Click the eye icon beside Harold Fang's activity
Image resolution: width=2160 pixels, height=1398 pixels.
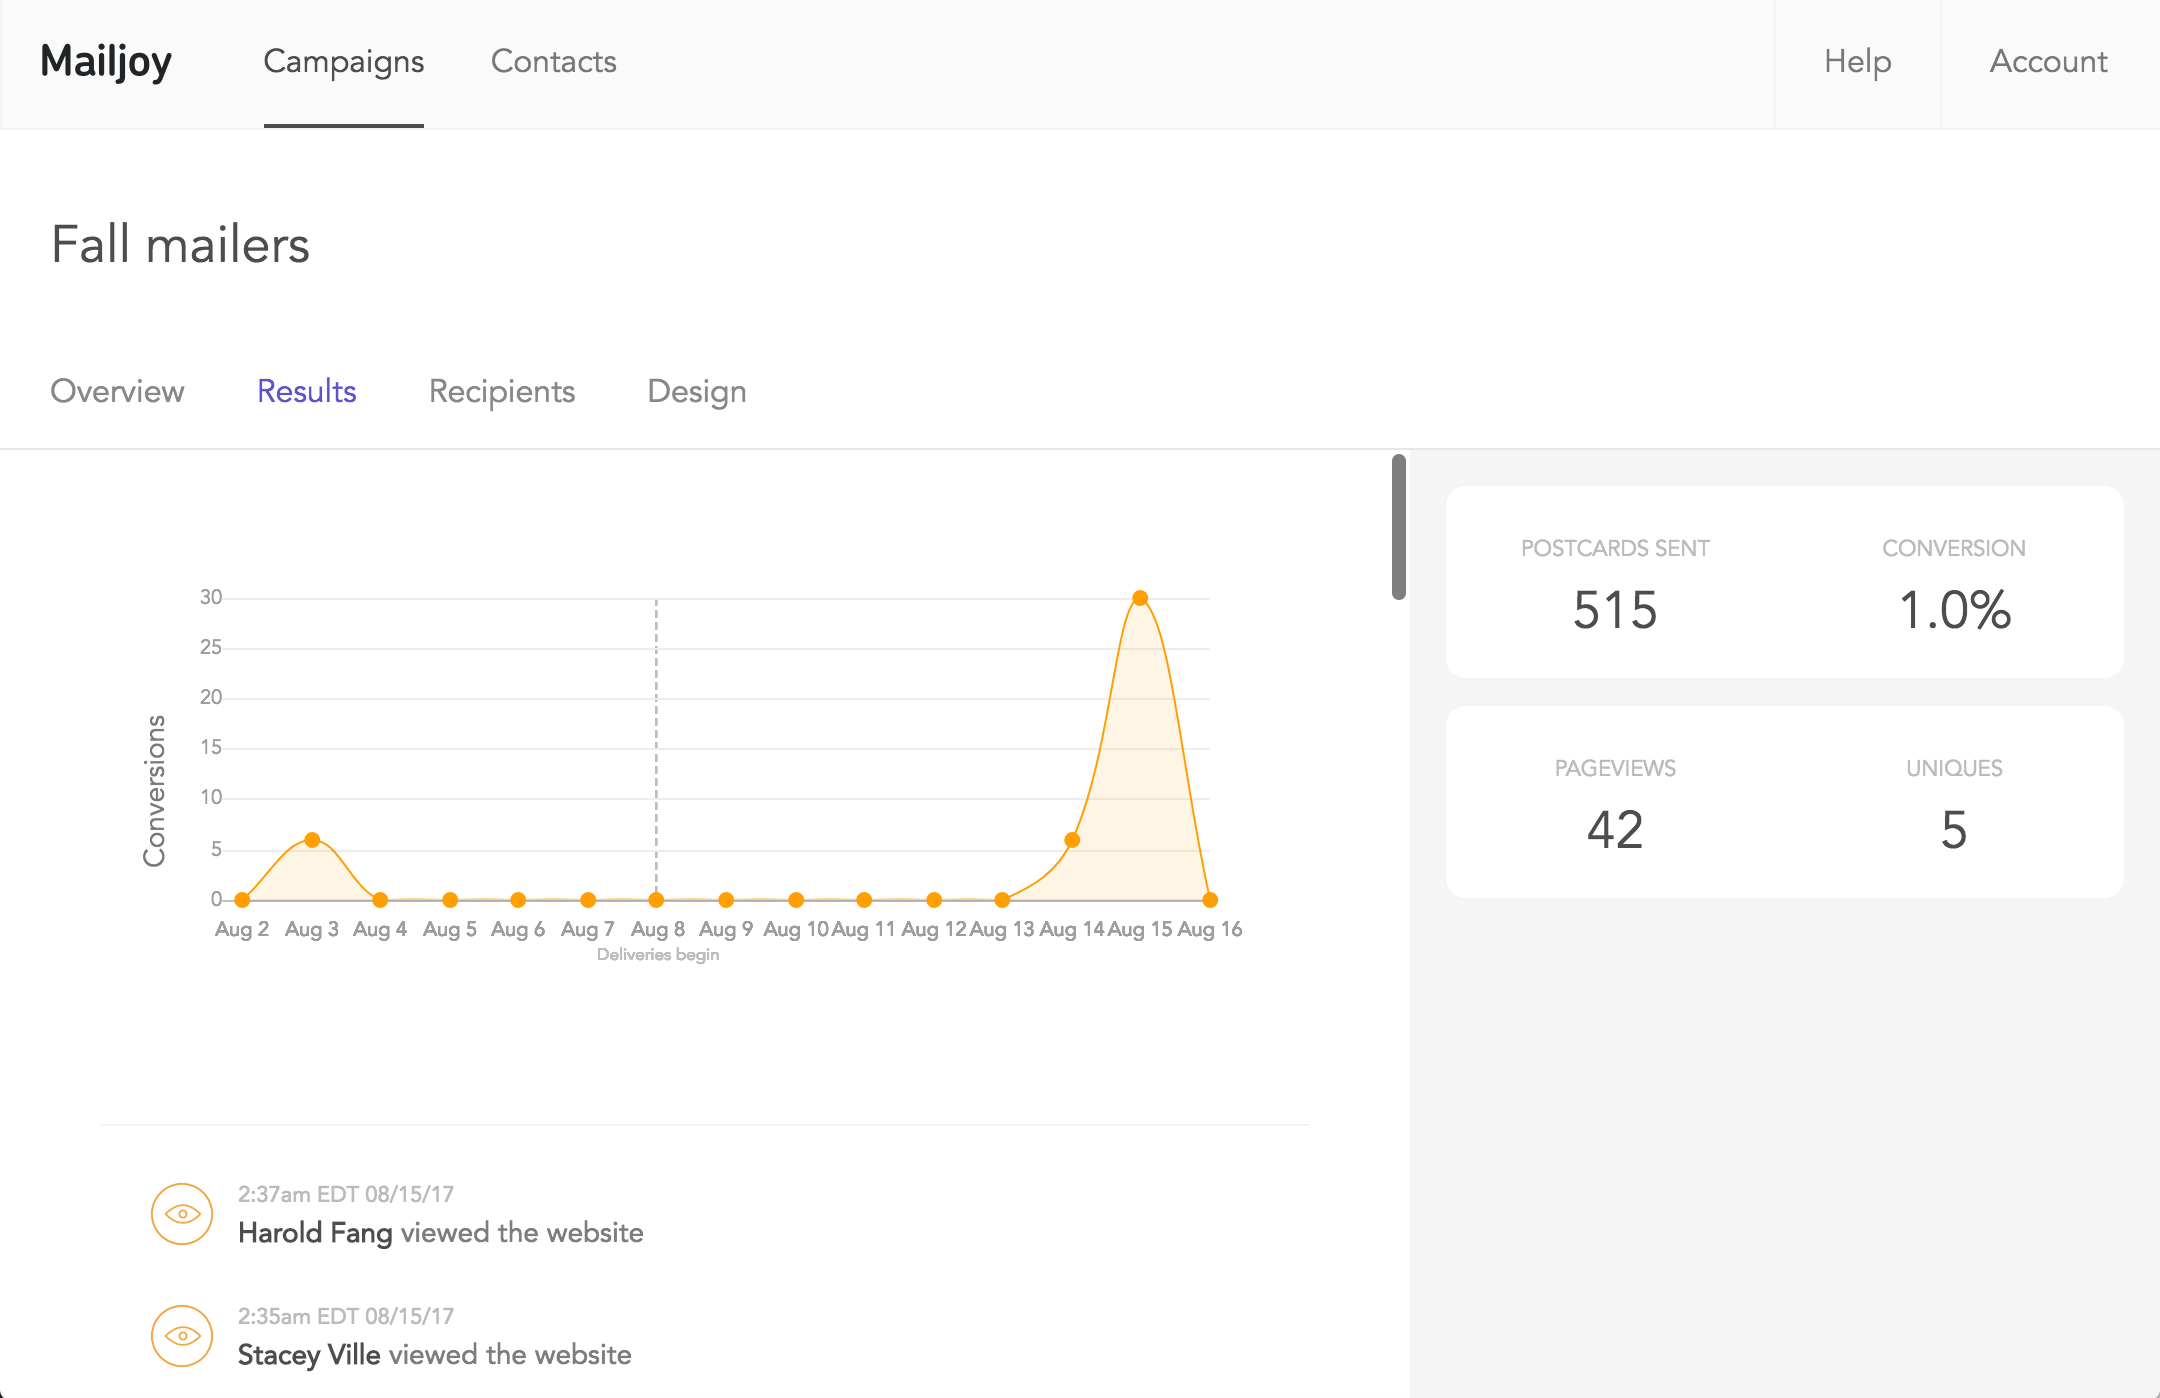[183, 1214]
